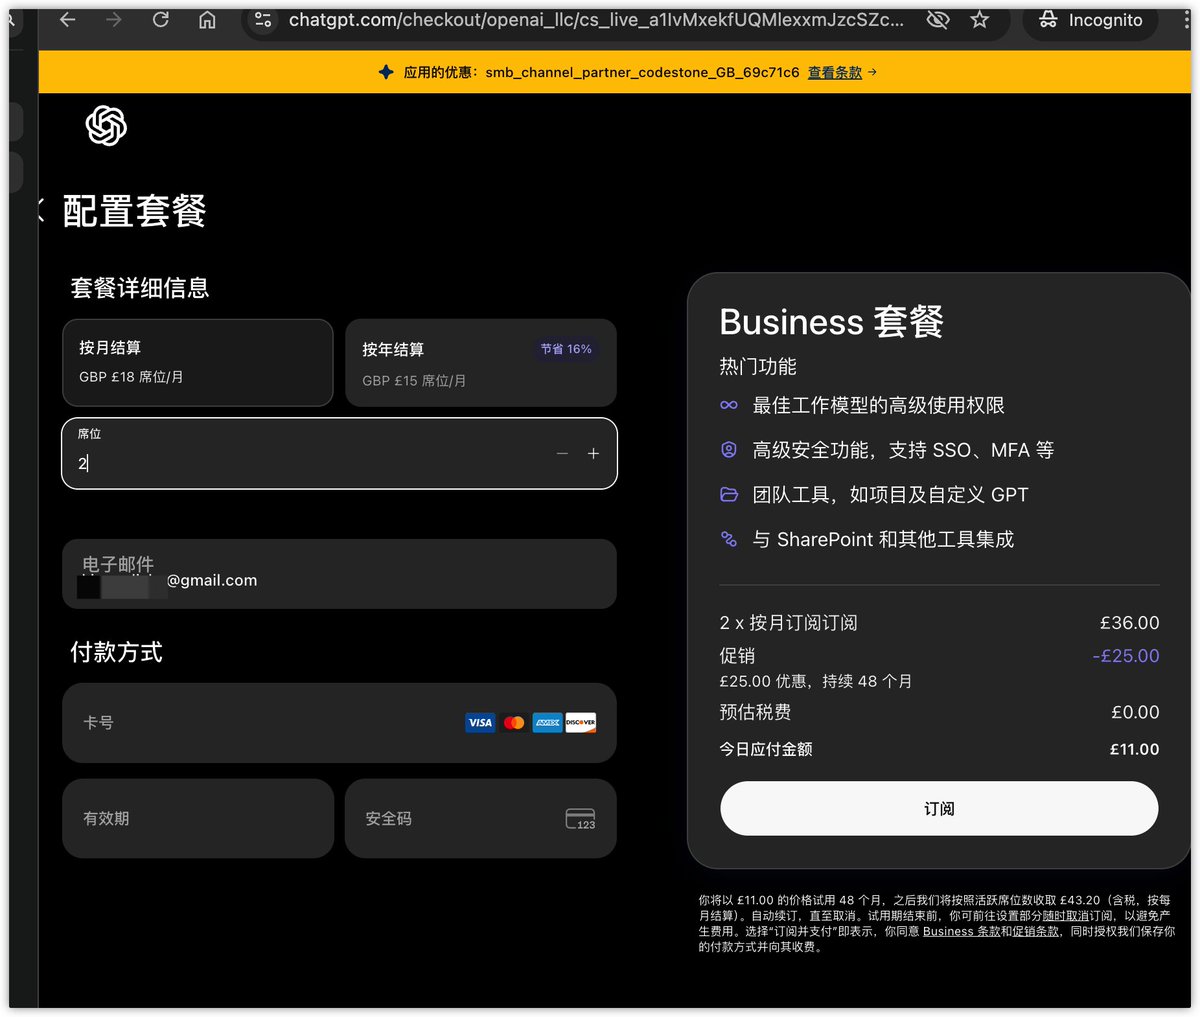
Task: Increase seats with the plus button
Action: click(593, 454)
